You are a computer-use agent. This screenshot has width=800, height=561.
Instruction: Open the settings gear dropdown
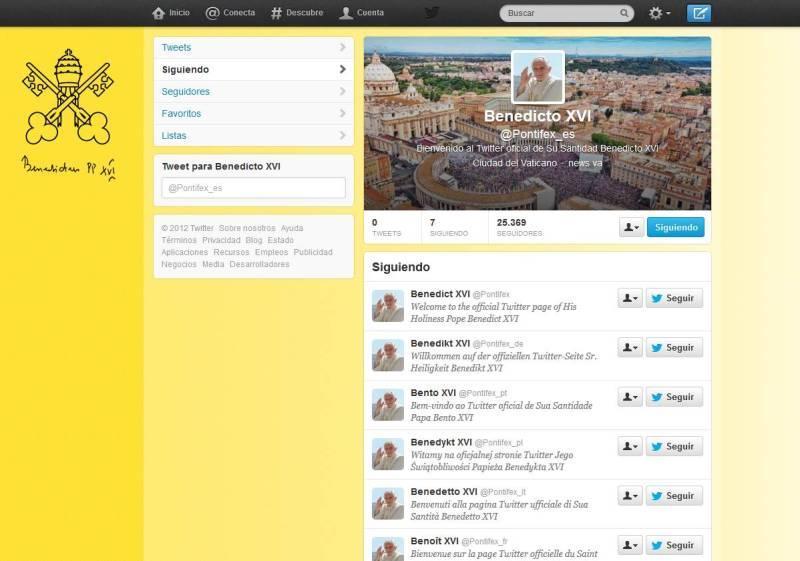coord(659,13)
